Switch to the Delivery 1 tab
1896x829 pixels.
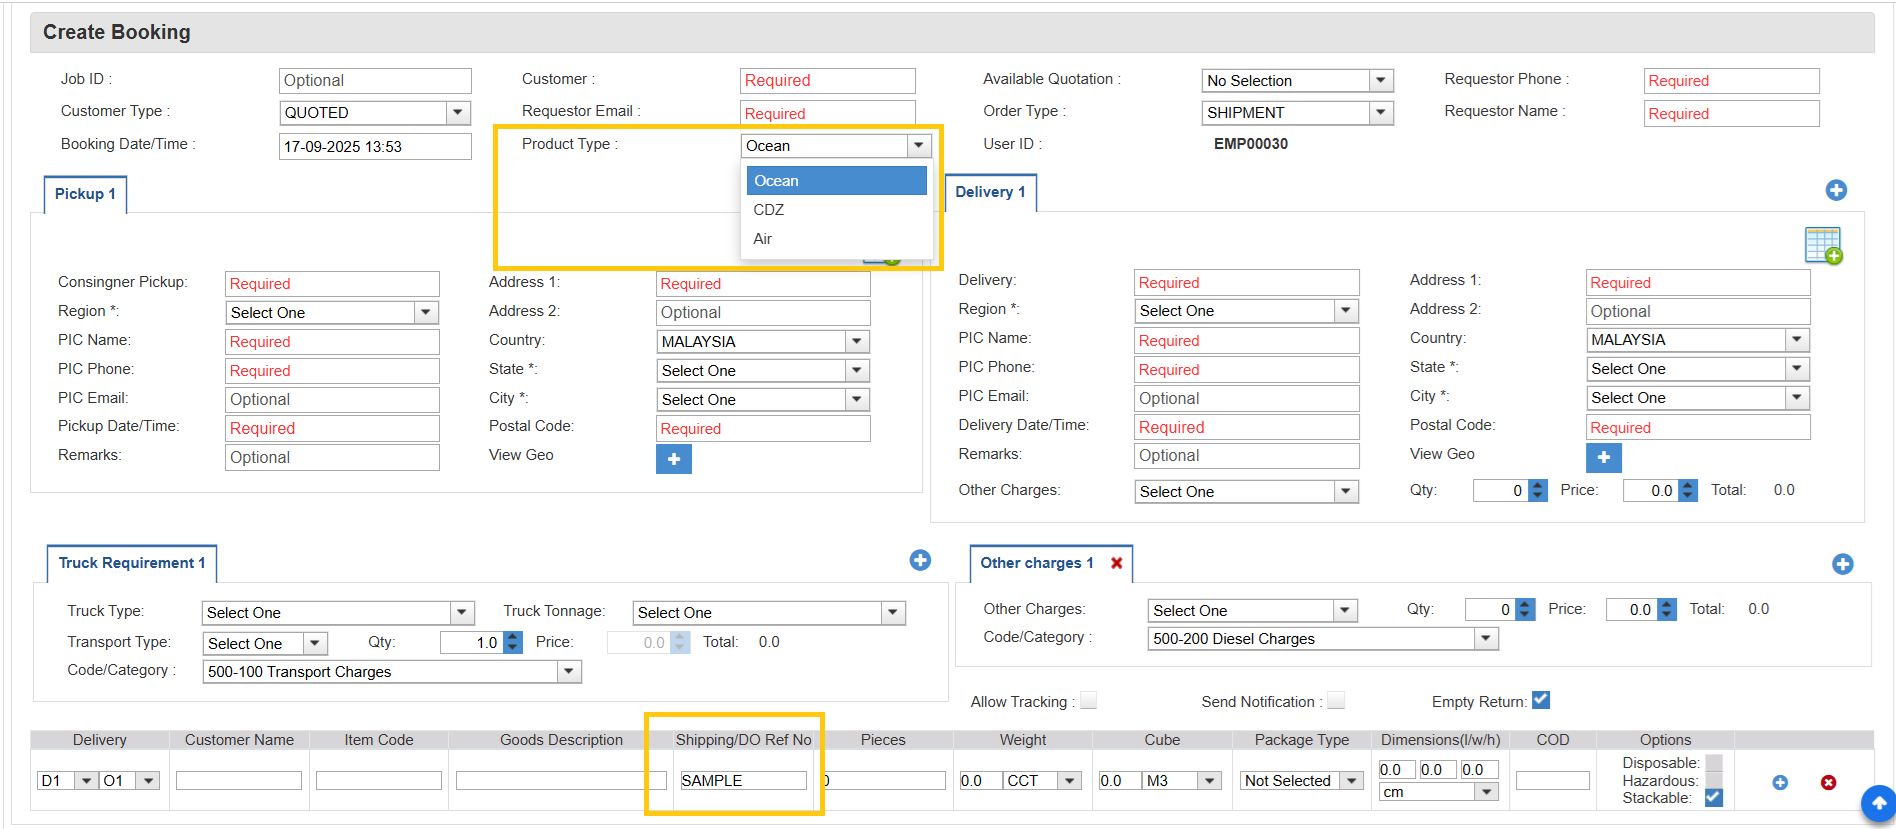point(990,192)
